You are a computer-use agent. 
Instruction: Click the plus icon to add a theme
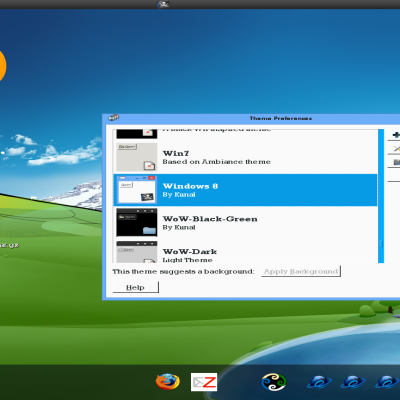pos(396,135)
